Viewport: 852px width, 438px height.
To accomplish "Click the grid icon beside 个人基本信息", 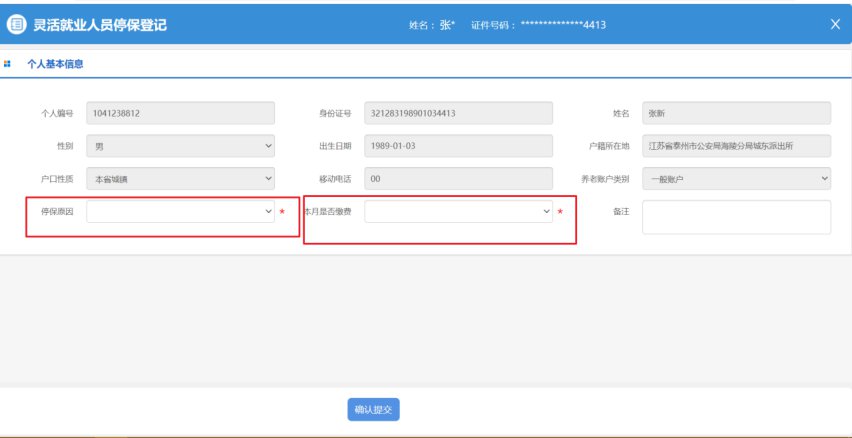I will click(9, 64).
